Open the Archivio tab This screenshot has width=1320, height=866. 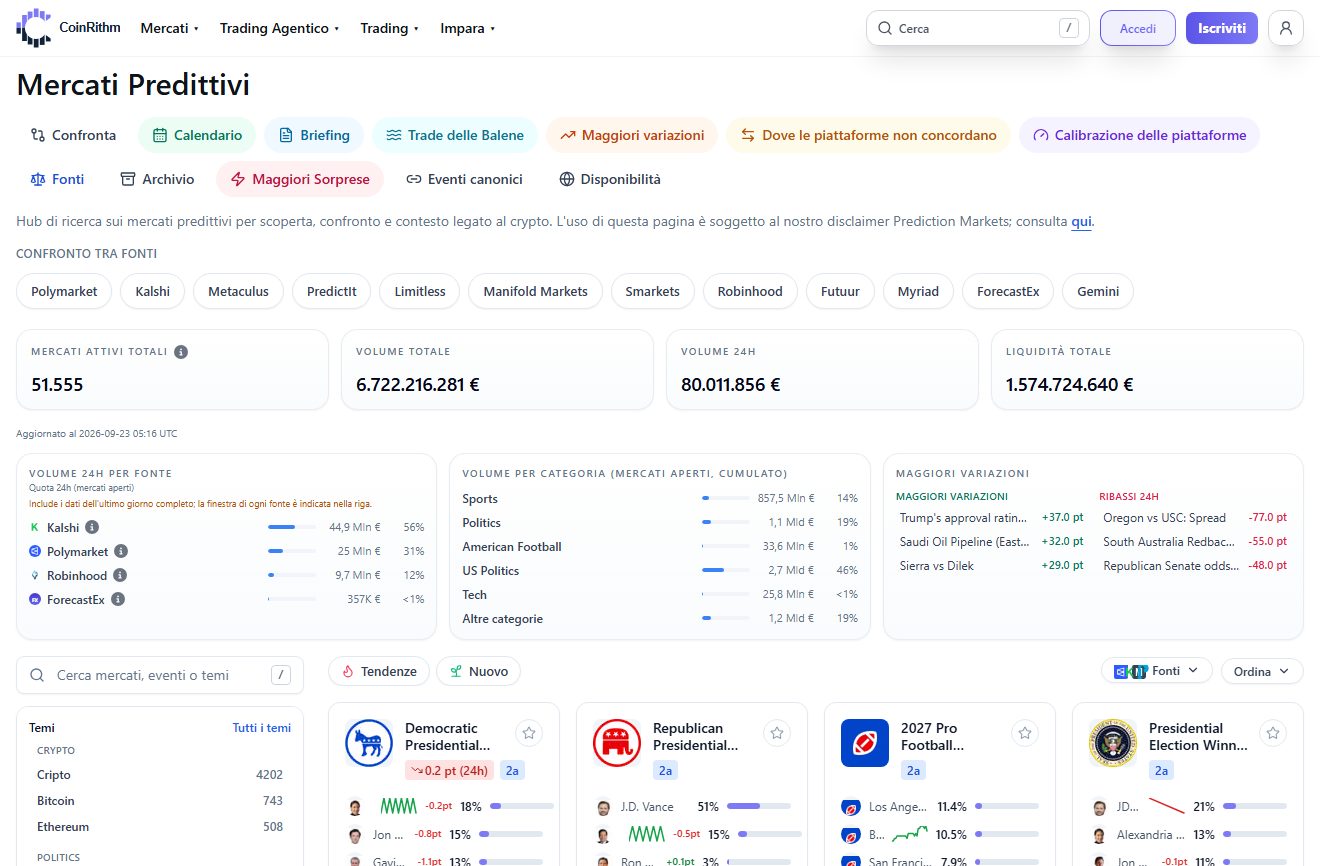point(157,179)
